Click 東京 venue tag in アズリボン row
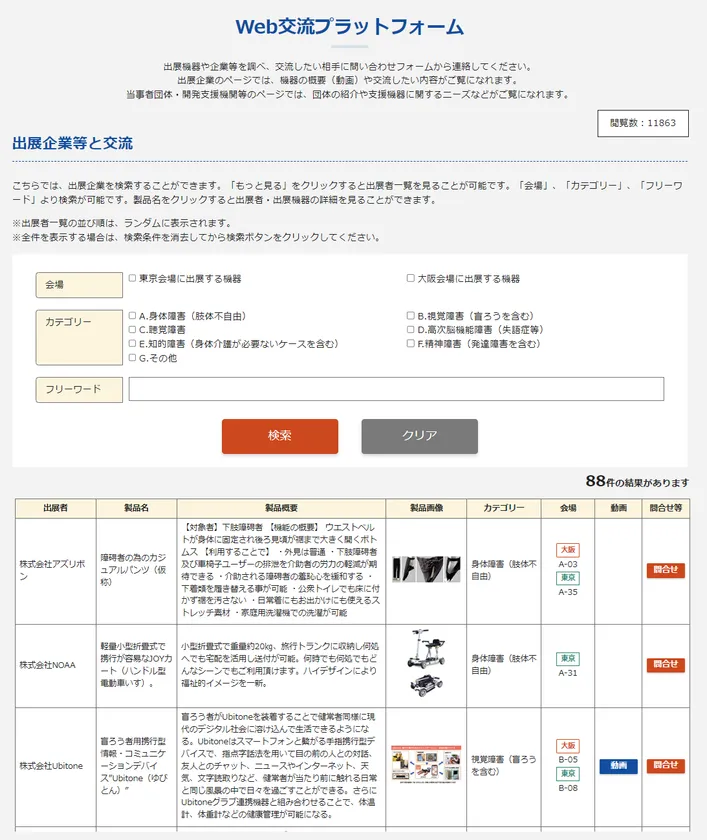Image resolution: width=707 pixels, height=840 pixels. (568, 578)
